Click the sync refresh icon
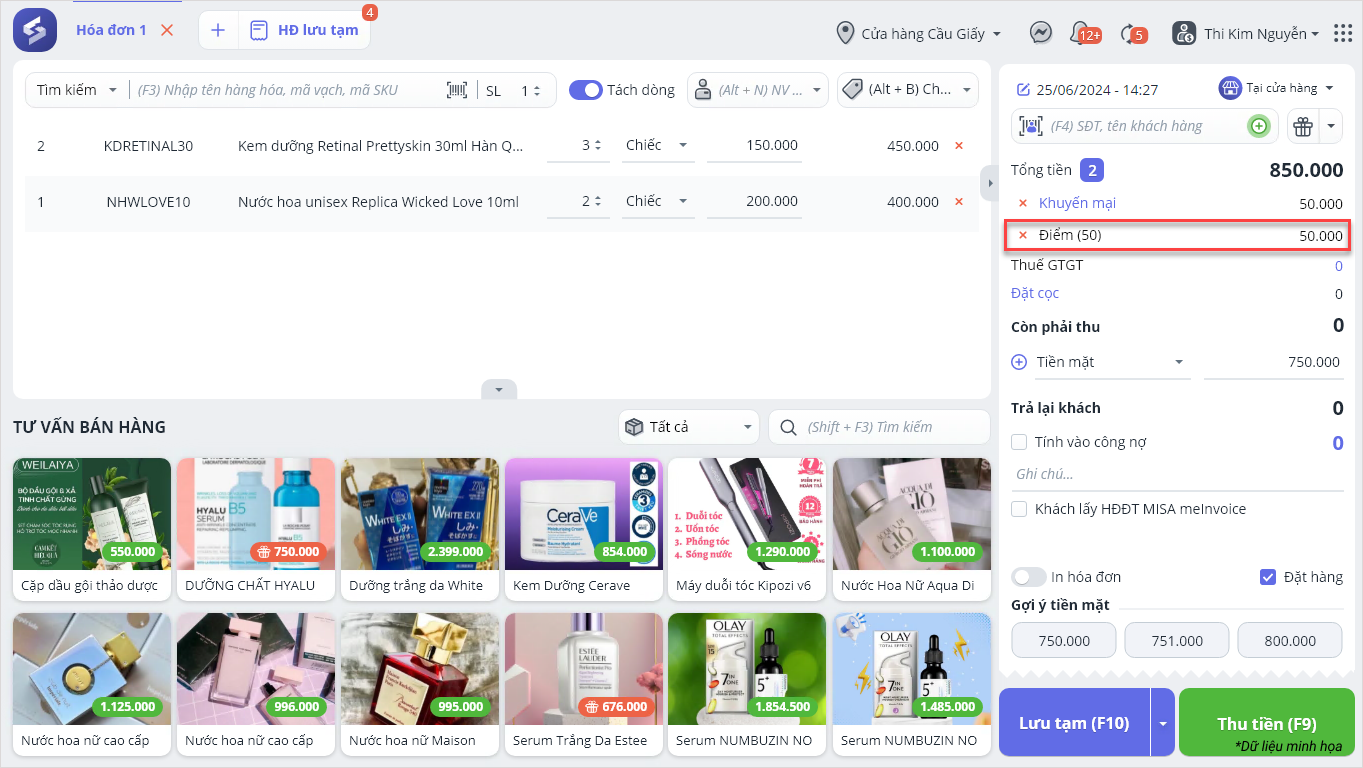 (1133, 33)
